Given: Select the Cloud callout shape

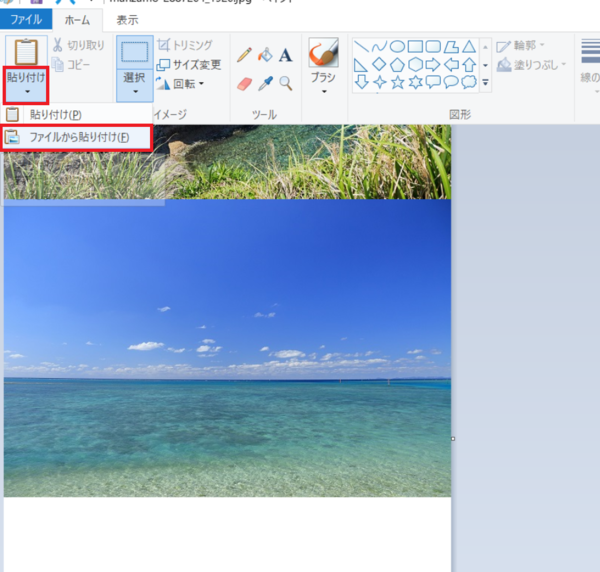Looking at the screenshot, I should click(469, 82).
